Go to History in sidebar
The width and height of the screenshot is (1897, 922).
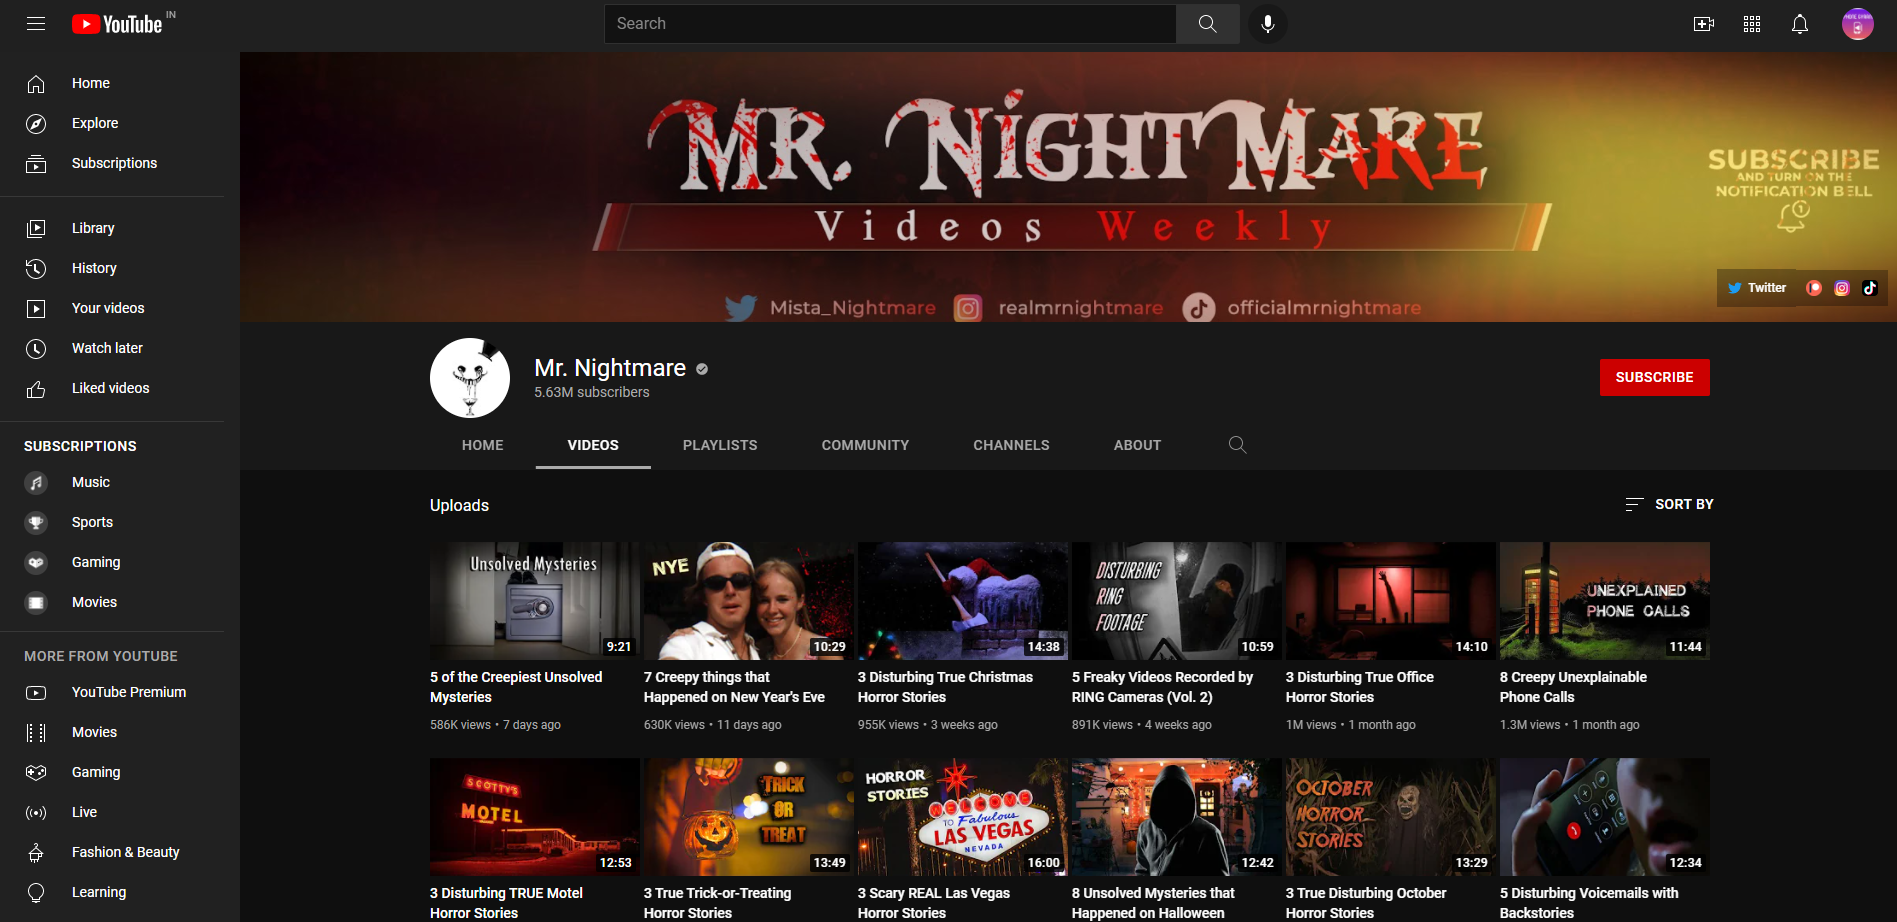(x=94, y=268)
